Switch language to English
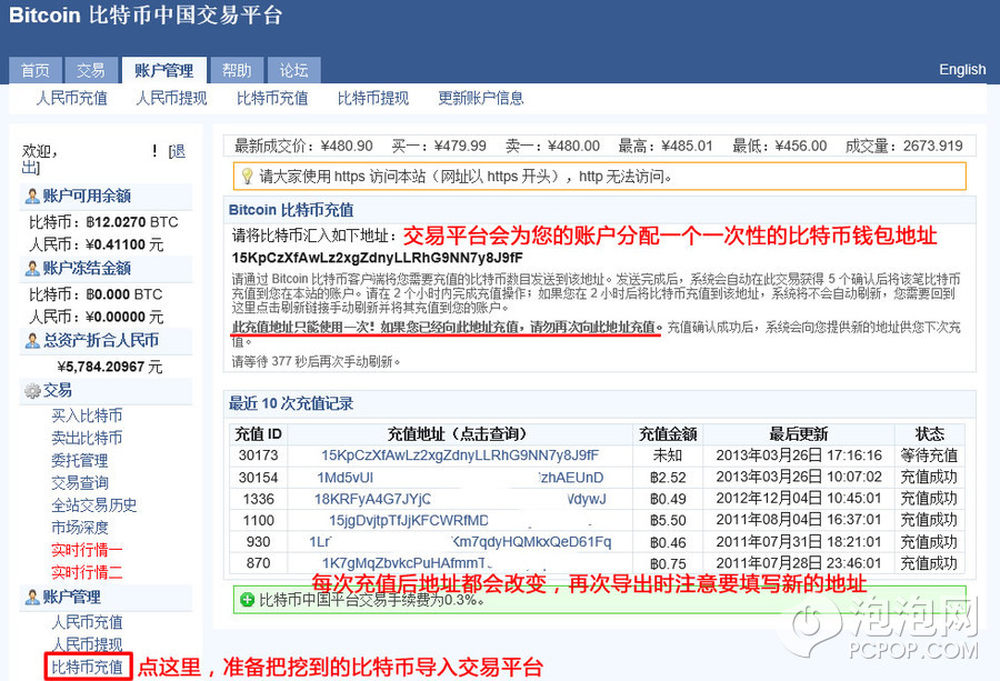 962,70
